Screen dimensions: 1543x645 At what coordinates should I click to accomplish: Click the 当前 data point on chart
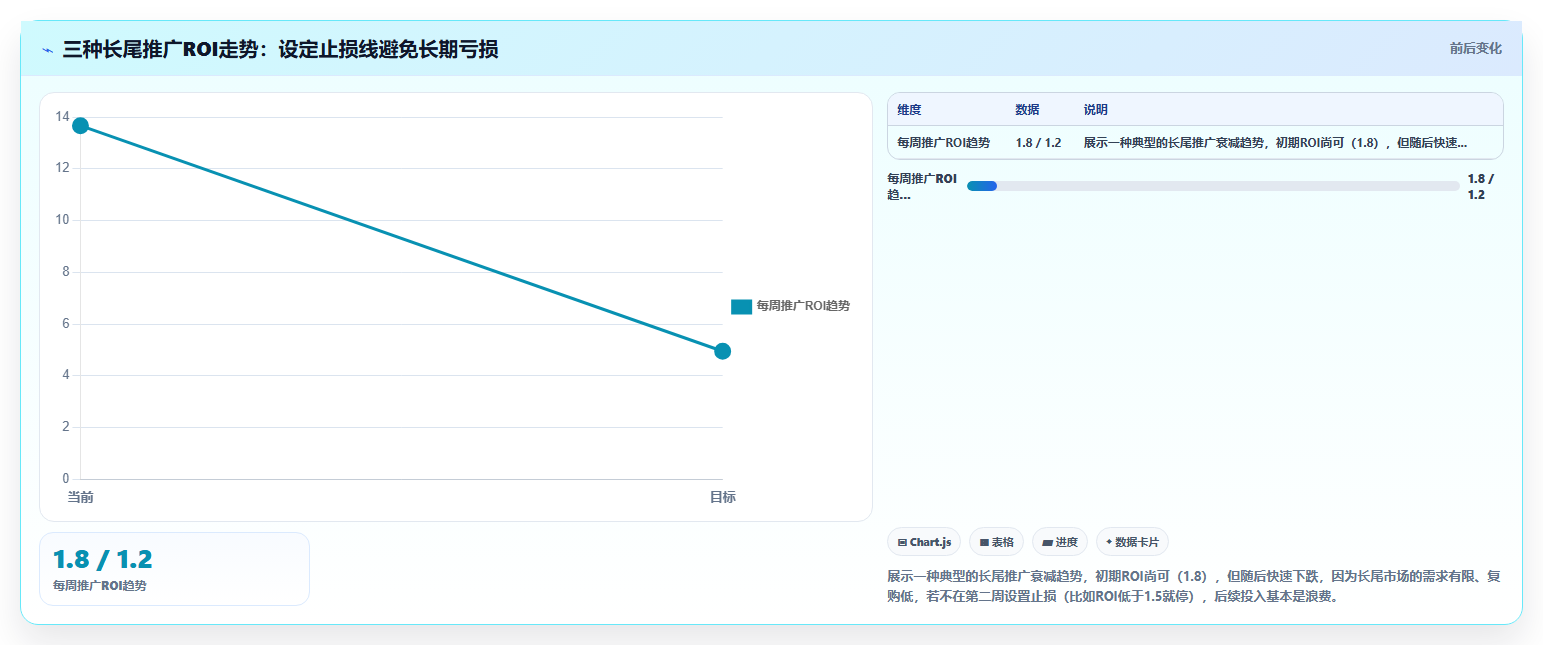[x=80, y=125]
